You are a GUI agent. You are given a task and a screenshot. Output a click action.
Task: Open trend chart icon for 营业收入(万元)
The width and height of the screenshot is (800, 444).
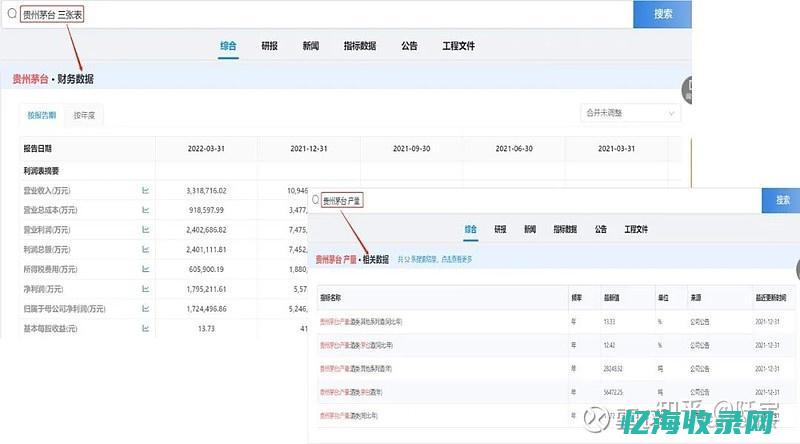[x=145, y=190]
